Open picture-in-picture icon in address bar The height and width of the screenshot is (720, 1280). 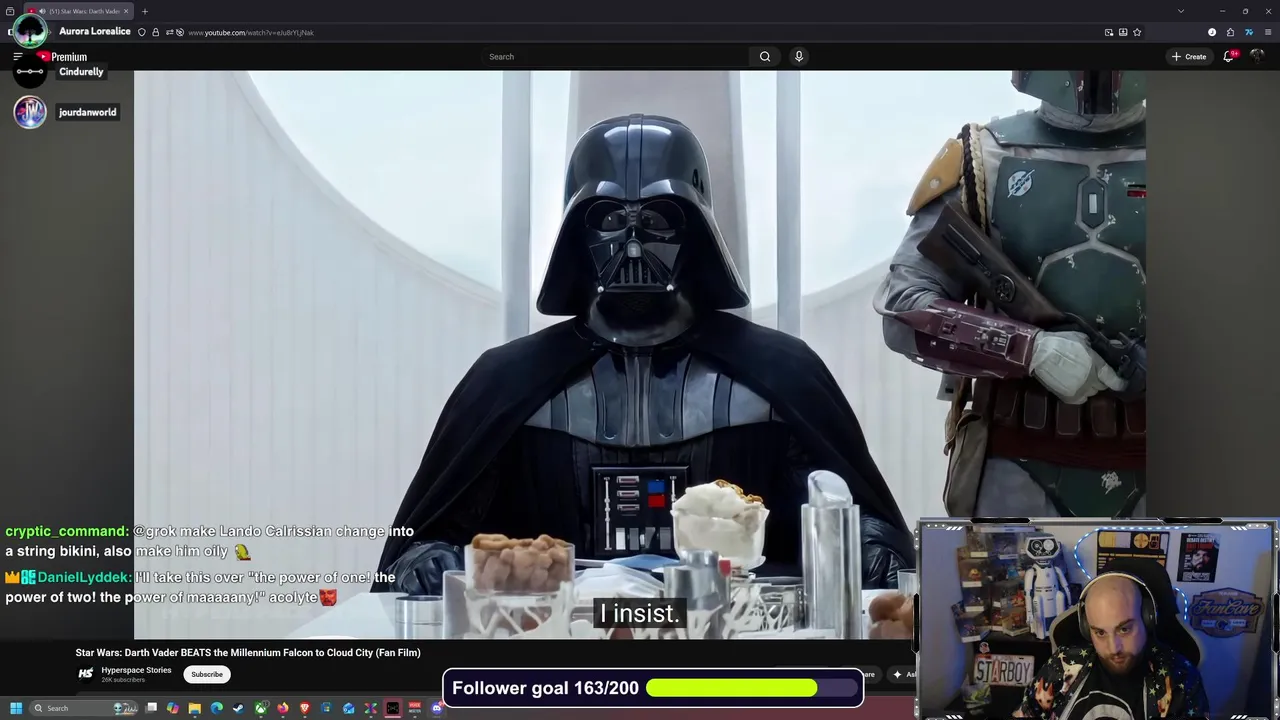click(x=1108, y=32)
